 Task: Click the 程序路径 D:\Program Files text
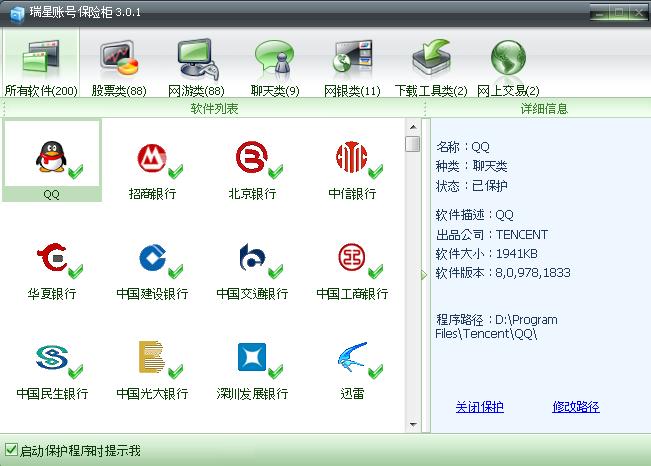click(x=496, y=326)
